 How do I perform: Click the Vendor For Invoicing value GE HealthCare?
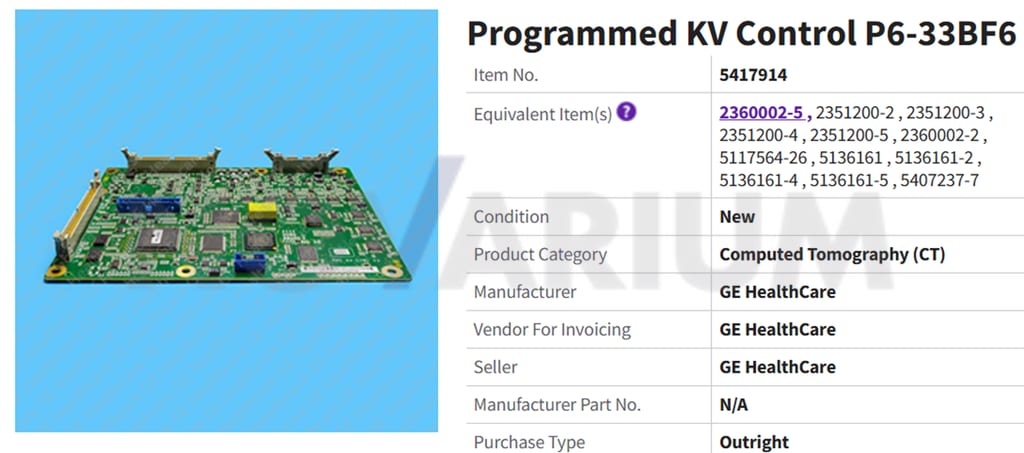tap(777, 330)
